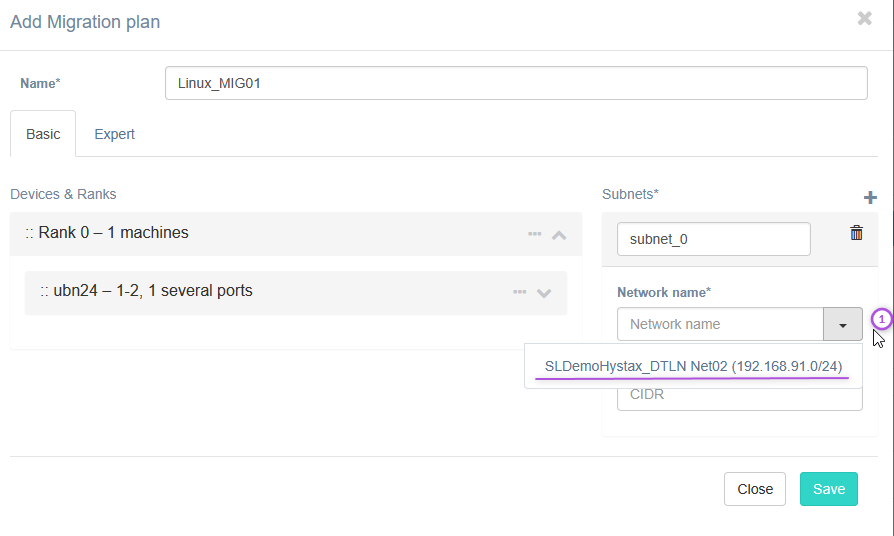This screenshot has width=894, height=536.
Task: Delete subnet_0 using the trash icon
Action: click(x=856, y=233)
